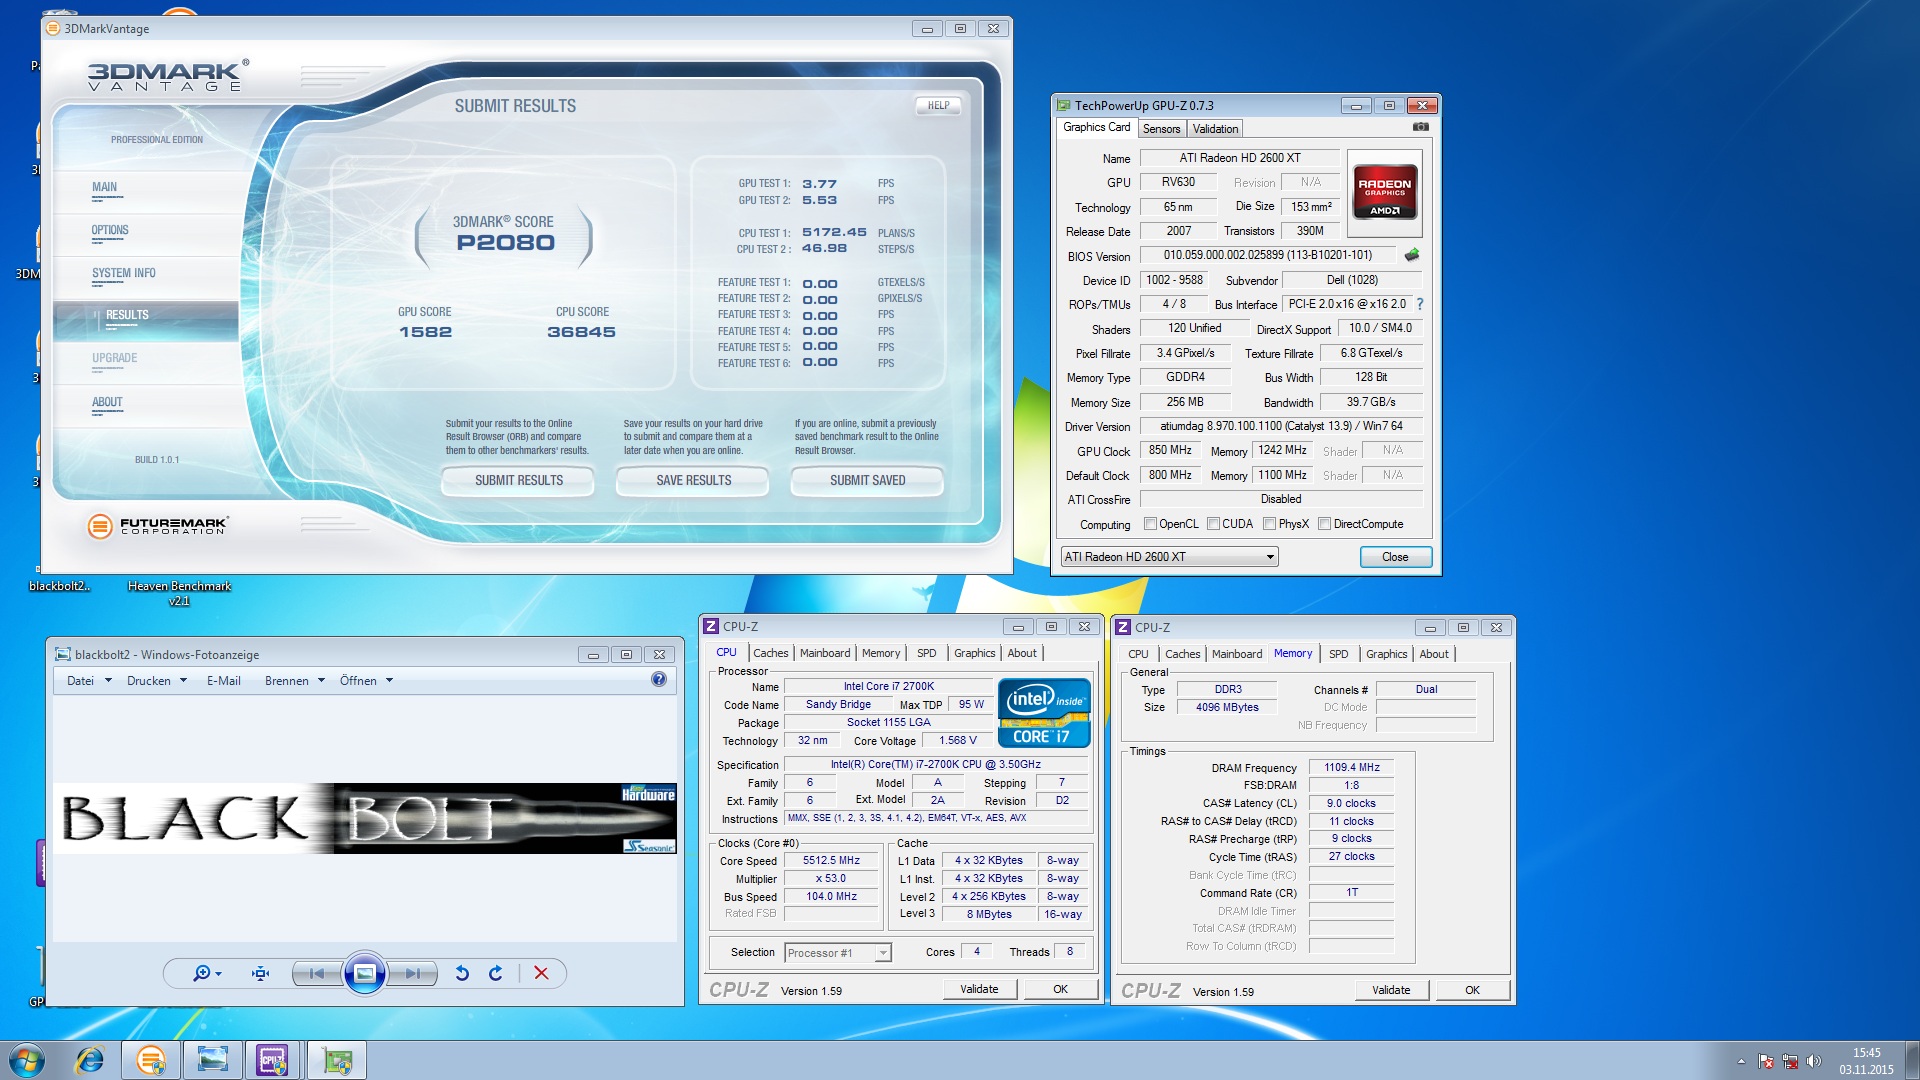This screenshot has width=1920, height=1080.
Task: Switch to the Sensors tab in GPU-Z
Action: [1161, 129]
